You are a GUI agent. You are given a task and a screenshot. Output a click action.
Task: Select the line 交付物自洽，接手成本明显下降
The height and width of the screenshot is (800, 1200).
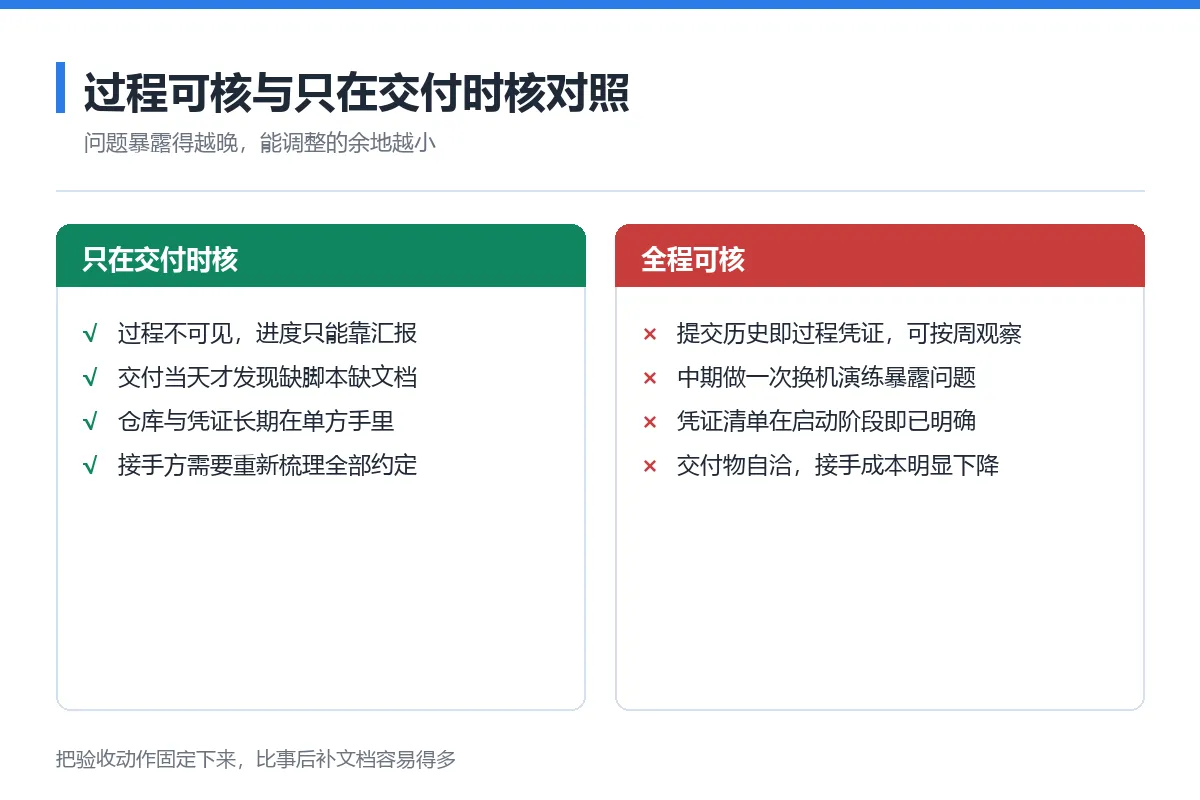point(838,466)
